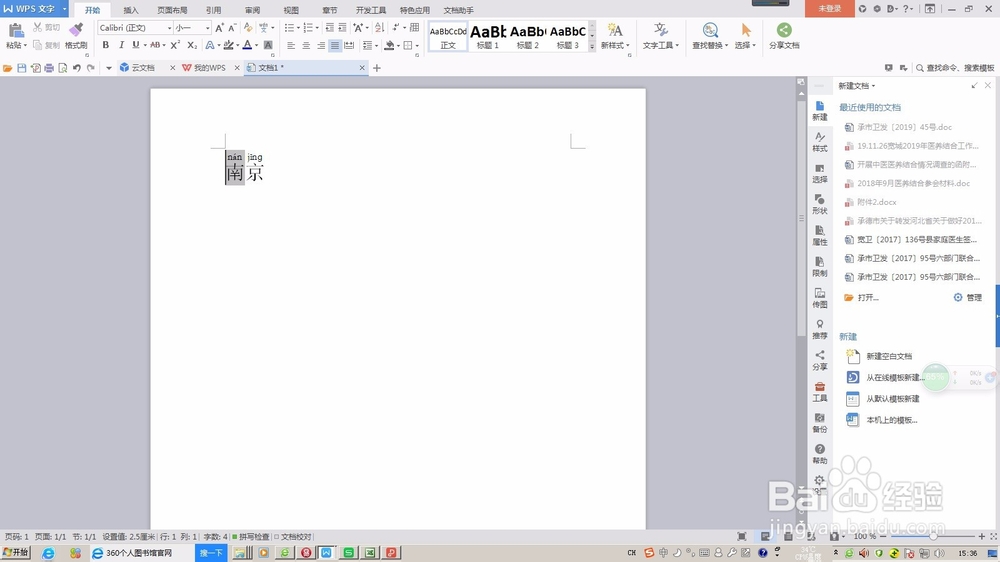The height and width of the screenshot is (562, 1000).
Task: Open the 帮助 (Help) sidebar icon
Action: coord(820,454)
